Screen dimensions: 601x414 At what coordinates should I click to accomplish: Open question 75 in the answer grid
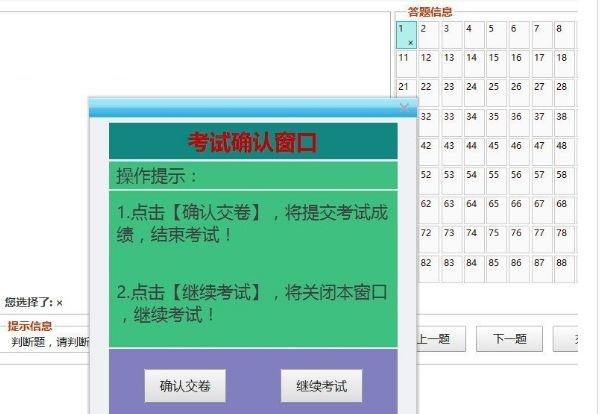pos(496,239)
